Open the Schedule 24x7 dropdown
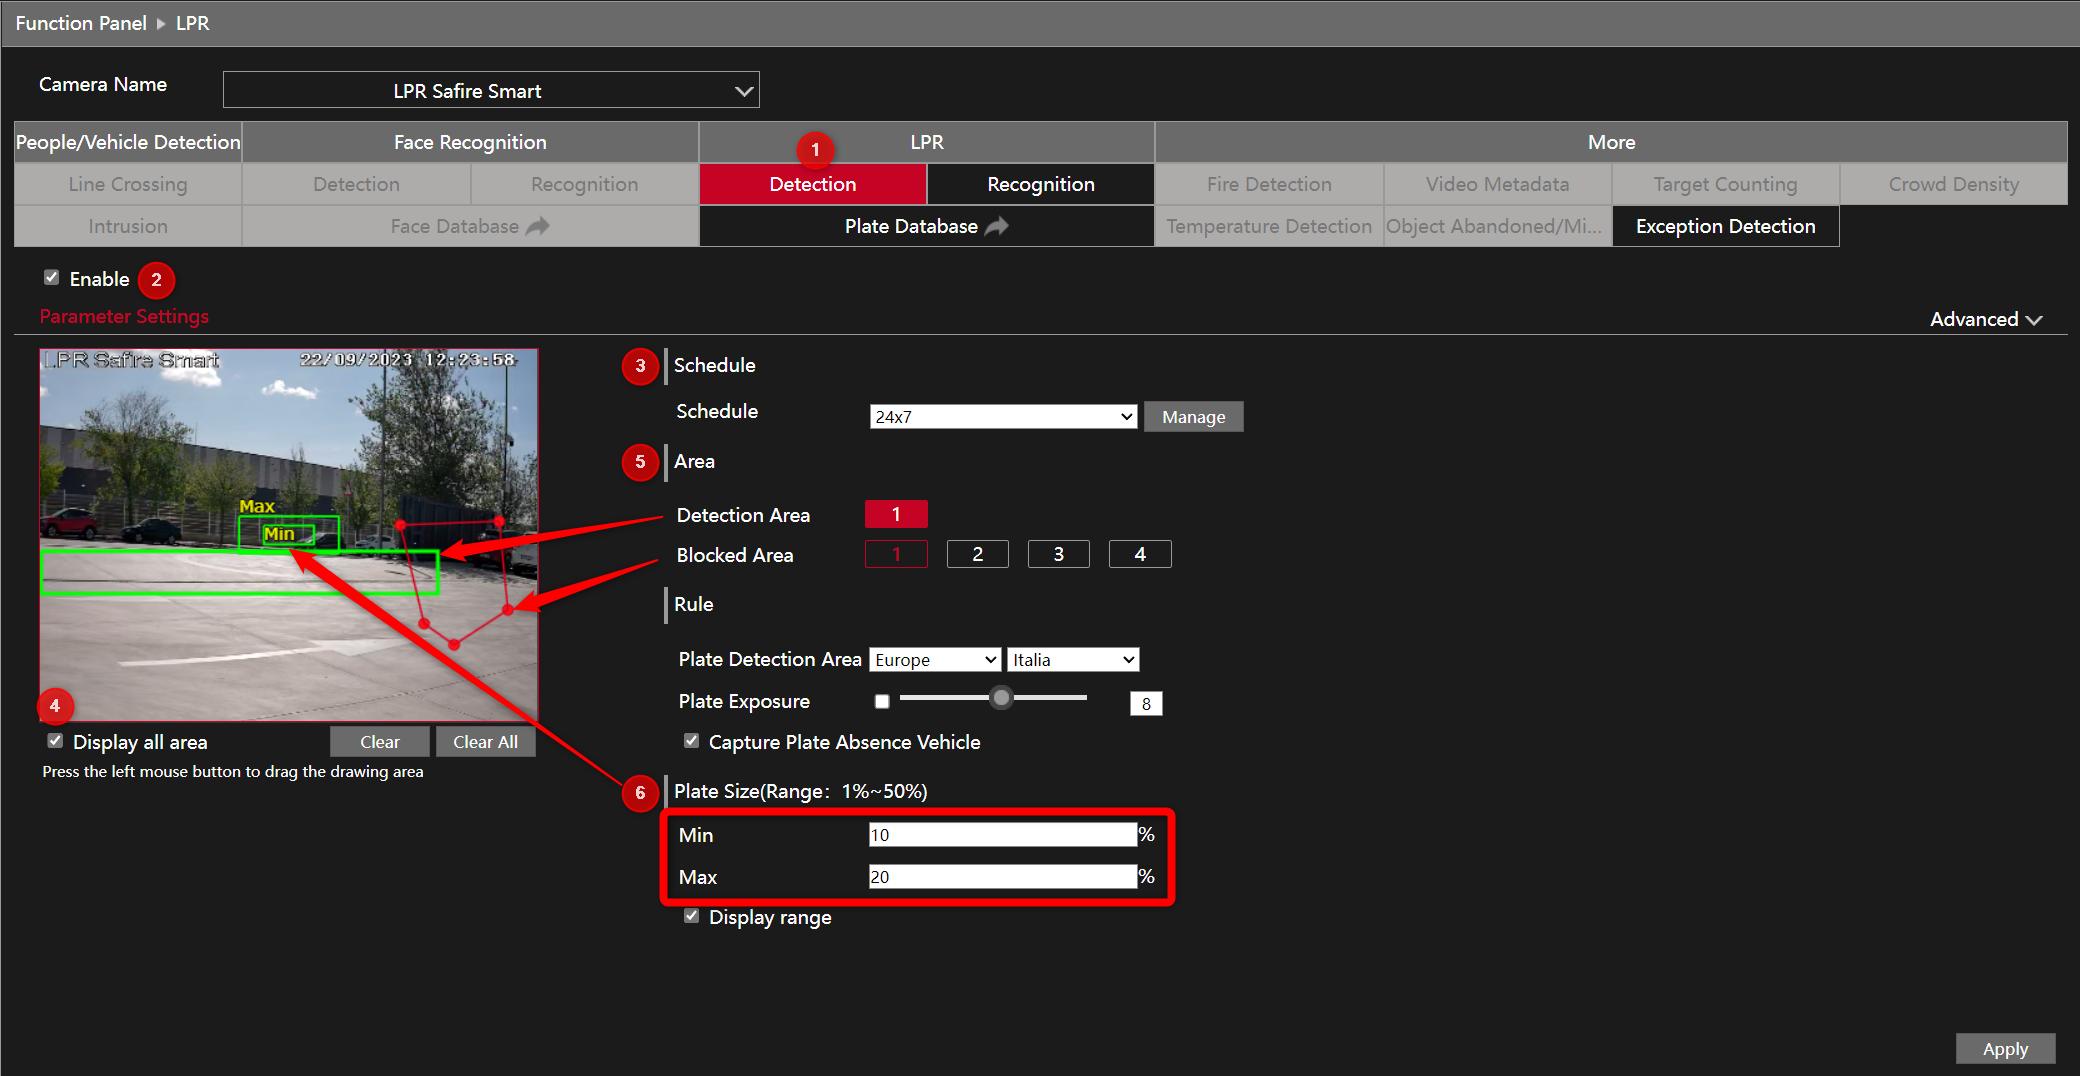This screenshot has width=2080, height=1076. [x=1003, y=417]
